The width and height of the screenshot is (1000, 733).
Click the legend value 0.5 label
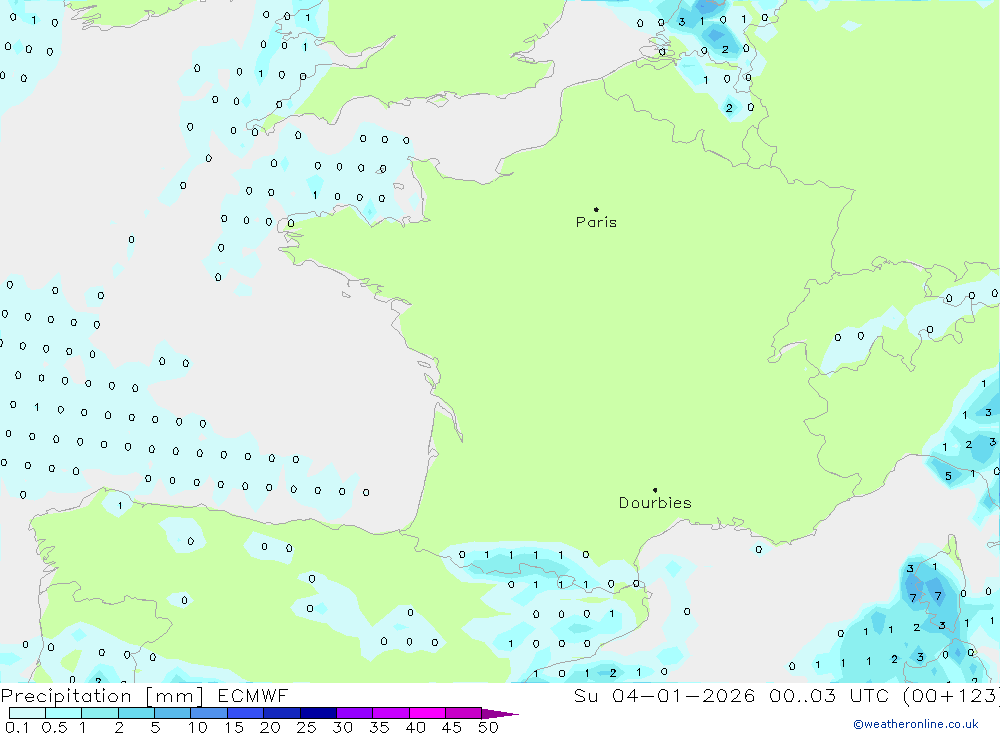coord(54,727)
